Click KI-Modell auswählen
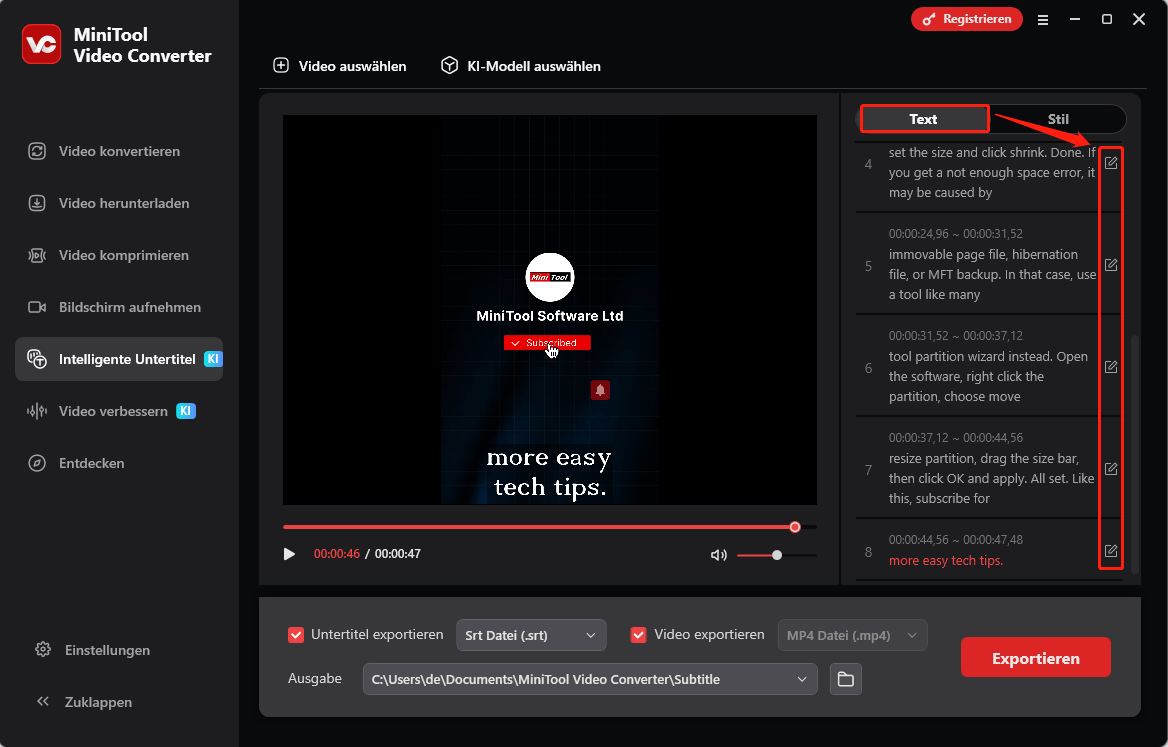 [521, 66]
